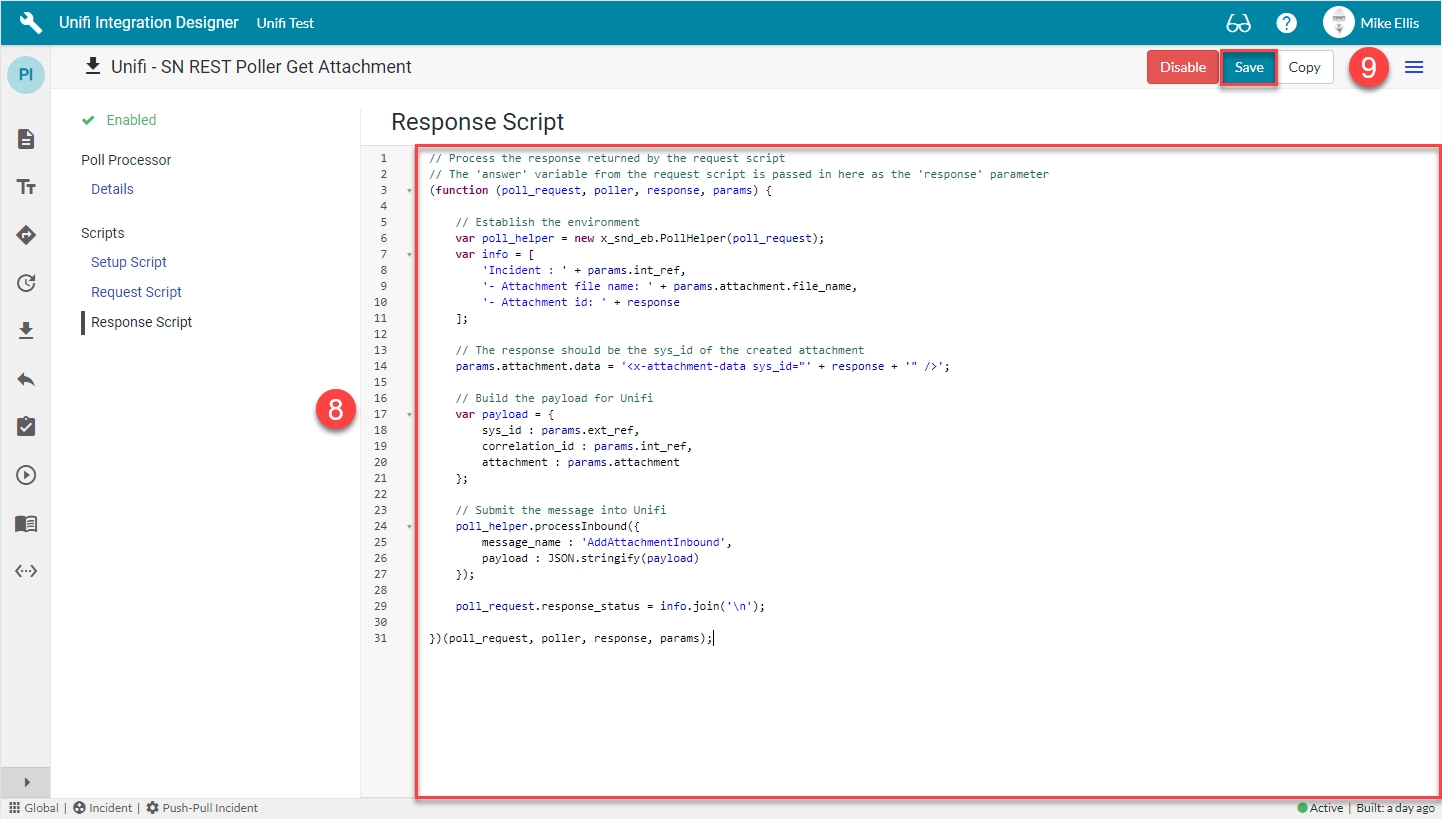The height and width of the screenshot is (819, 1442).
Task: Open the text fields (Tt) sidebar icon
Action: point(26,187)
